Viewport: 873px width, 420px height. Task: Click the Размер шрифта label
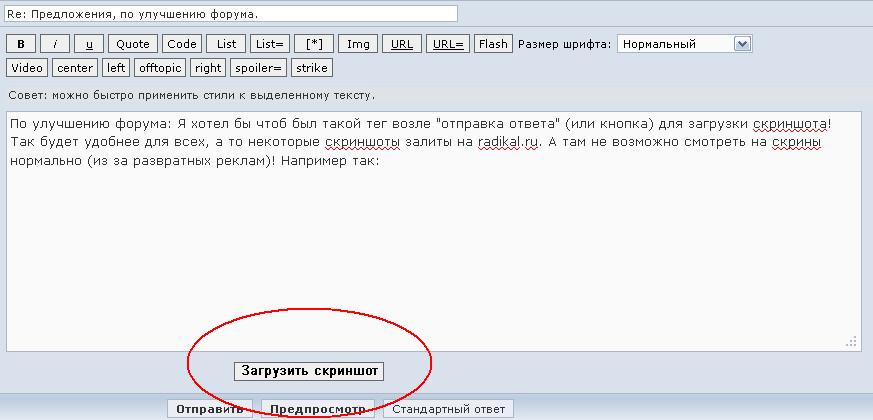pos(565,44)
